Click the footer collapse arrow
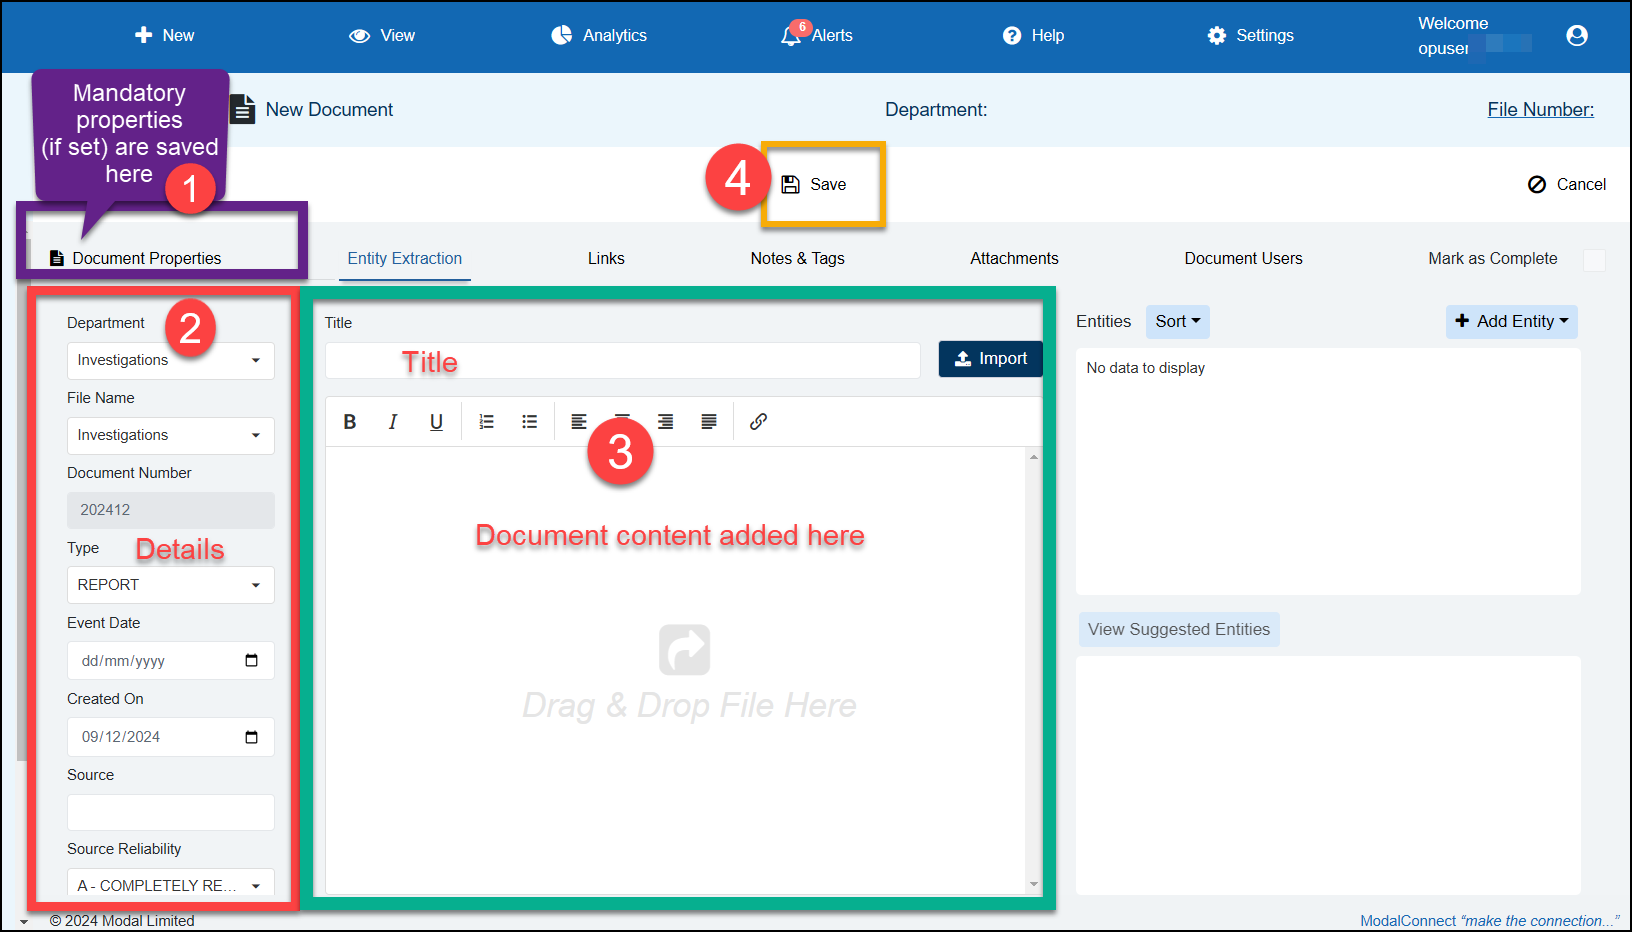Image resolution: width=1632 pixels, height=932 pixels. pos(24,922)
